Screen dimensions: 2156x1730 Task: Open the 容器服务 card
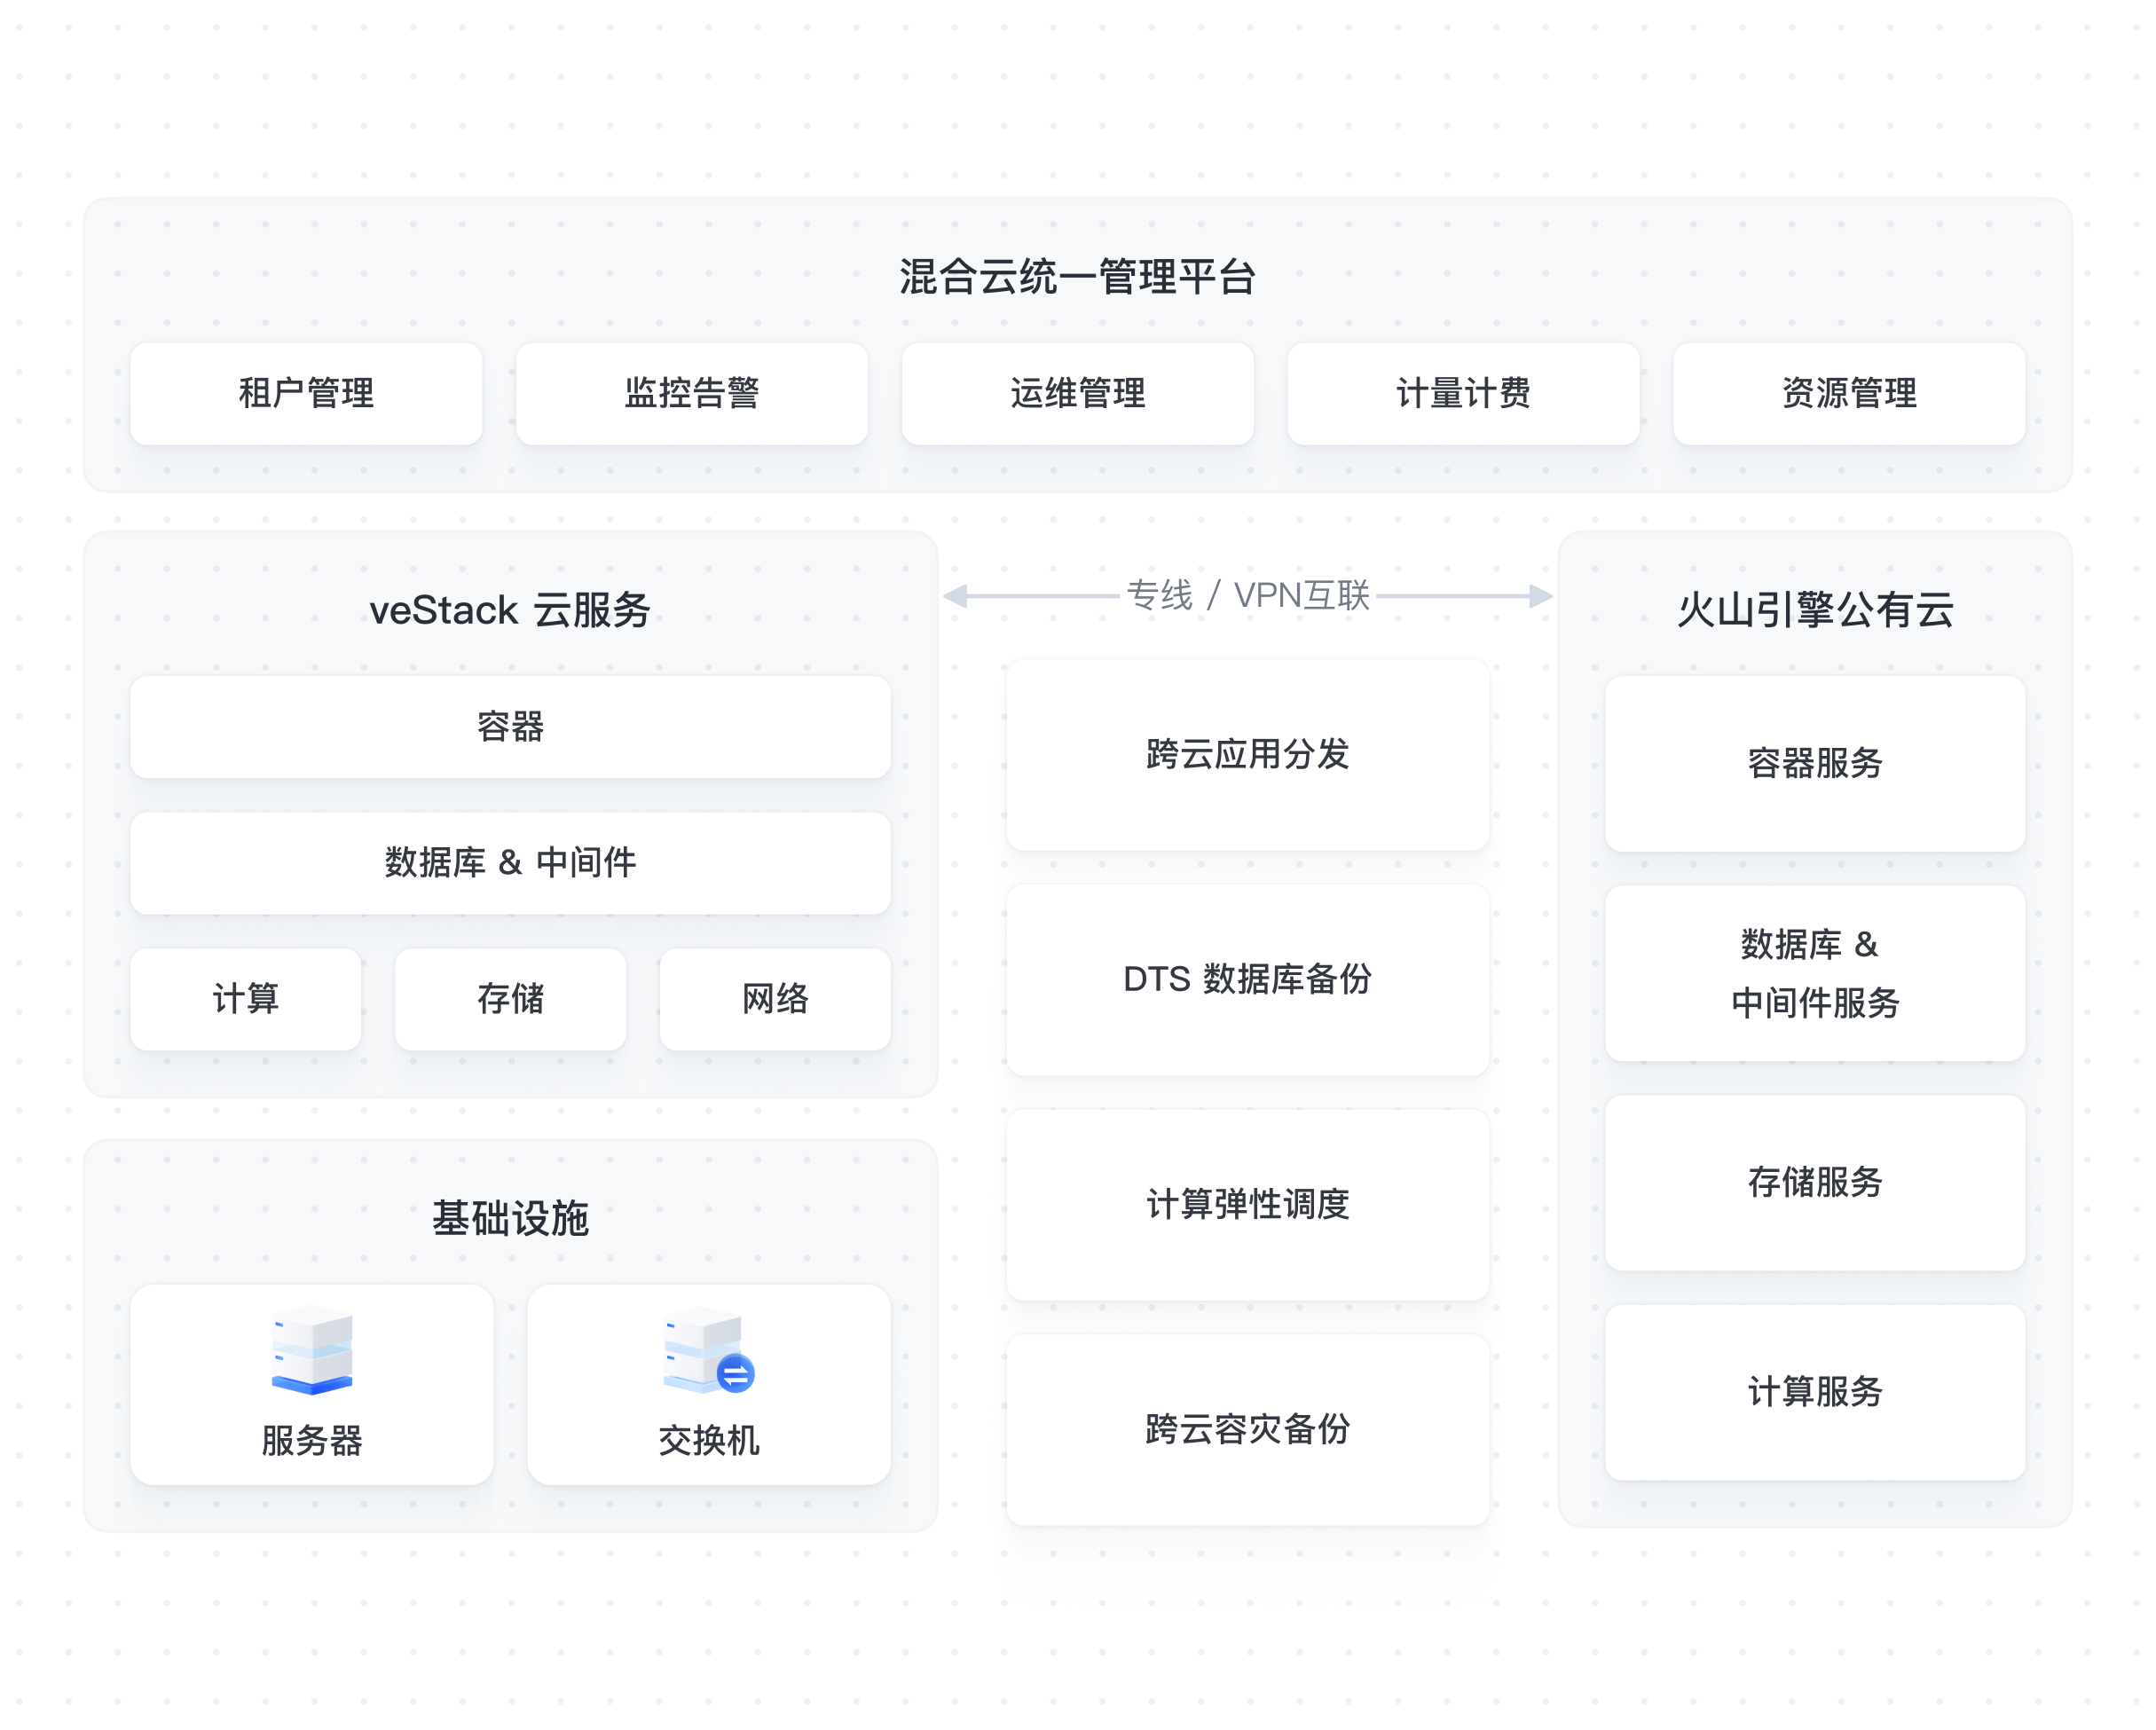coord(1815,763)
